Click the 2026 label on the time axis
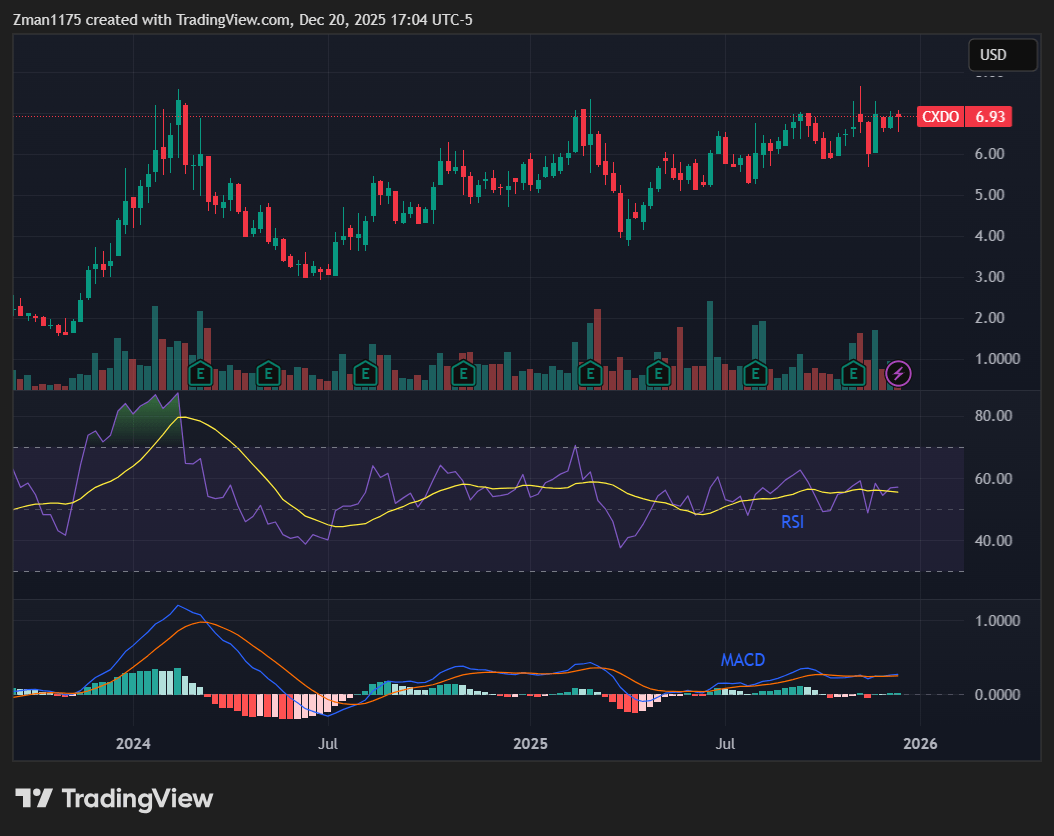This screenshot has width=1054, height=836. click(920, 744)
